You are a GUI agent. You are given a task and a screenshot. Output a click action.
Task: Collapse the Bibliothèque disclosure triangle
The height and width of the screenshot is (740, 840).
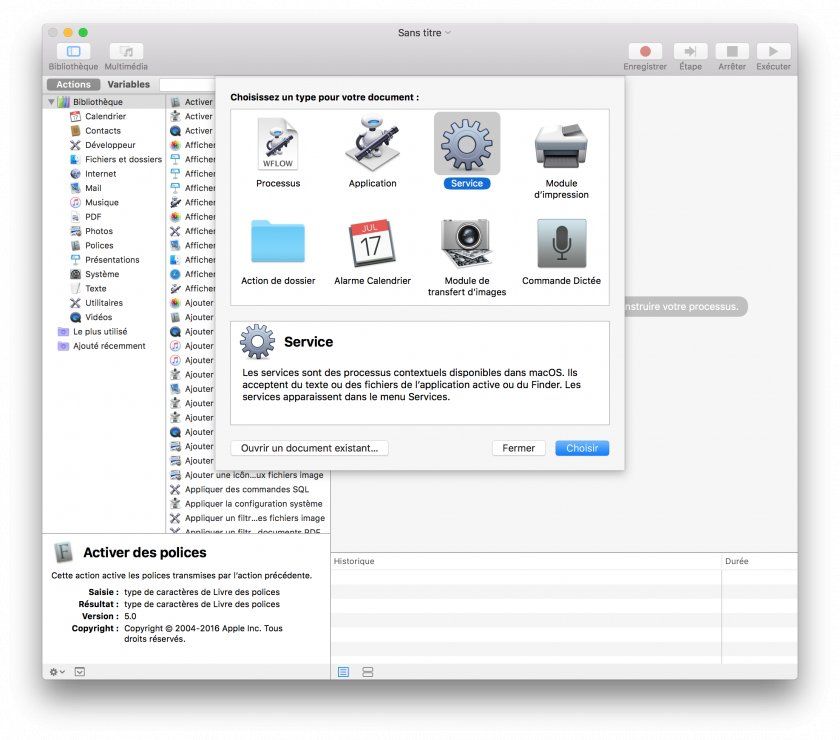[51, 102]
